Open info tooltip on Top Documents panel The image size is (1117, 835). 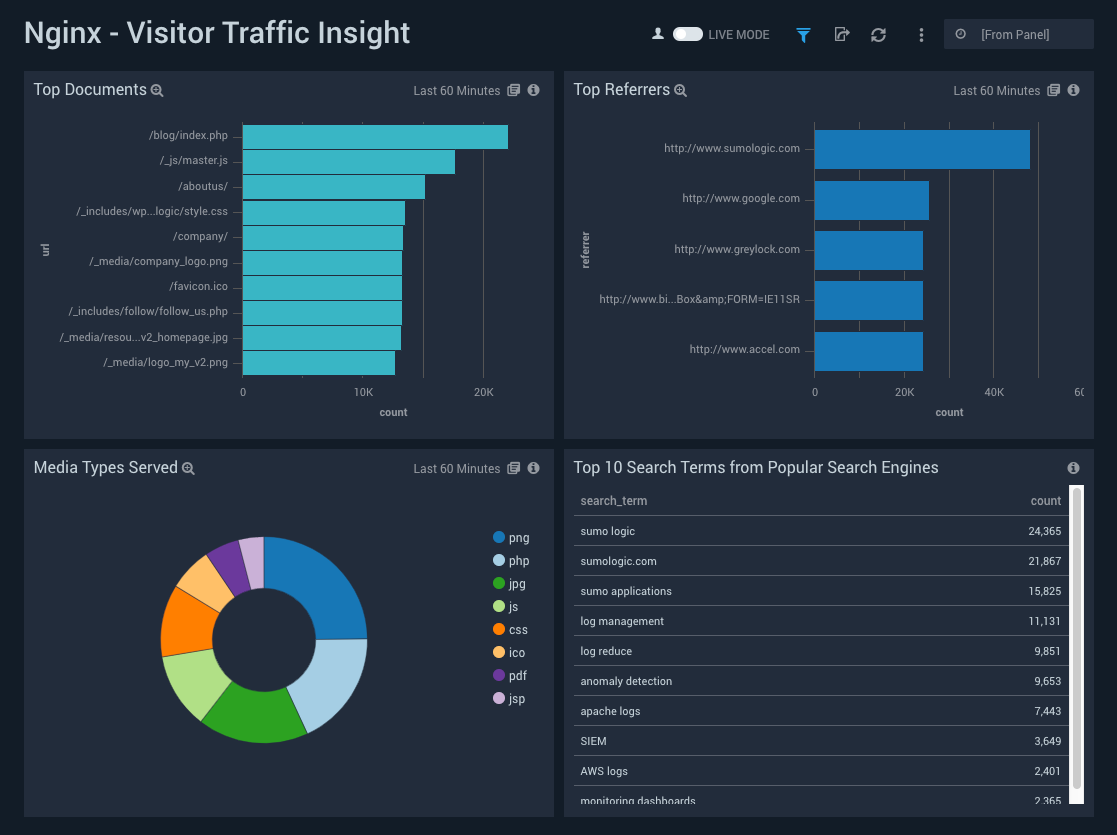pyautogui.click(x=533, y=90)
